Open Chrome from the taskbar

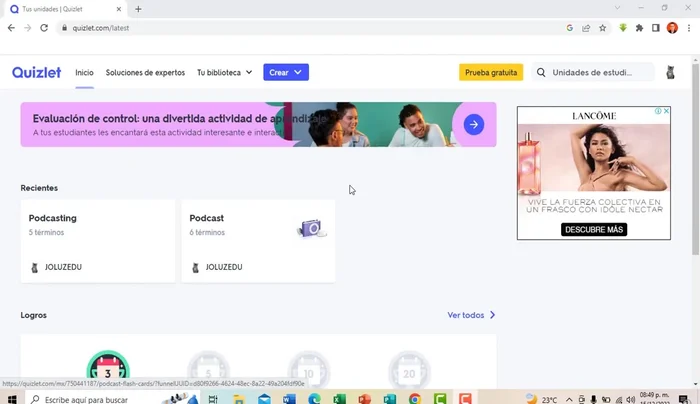click(x=415, y=399)
